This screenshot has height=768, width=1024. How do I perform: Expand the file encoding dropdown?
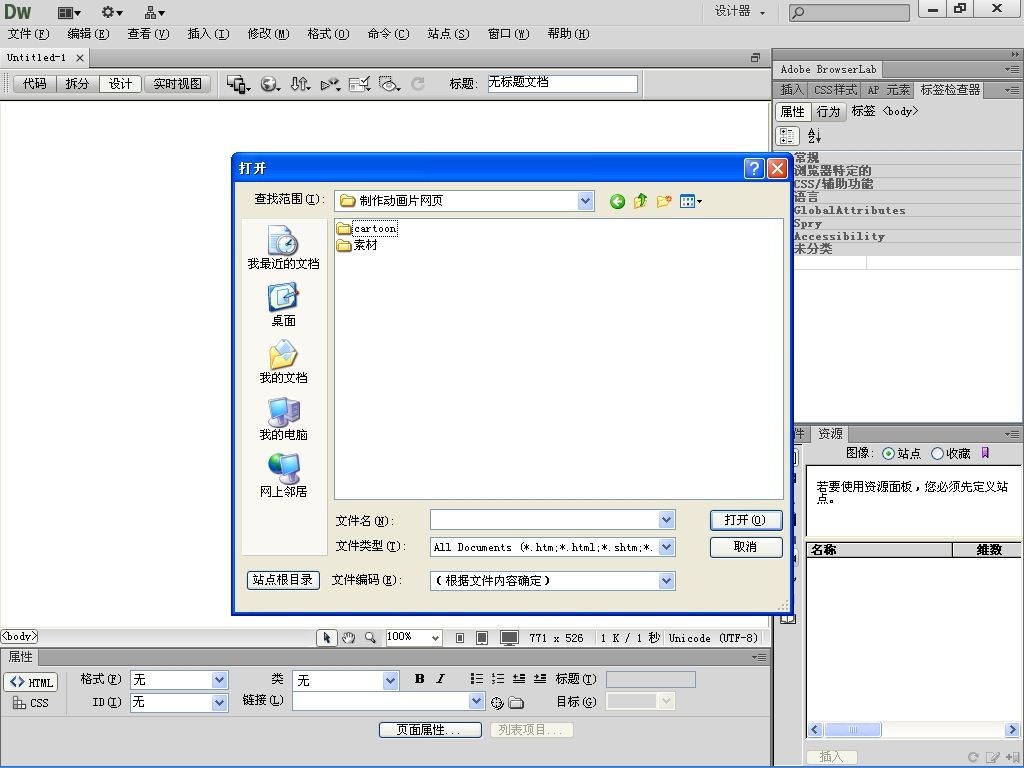pyautogui.click(x=666, y=581)
